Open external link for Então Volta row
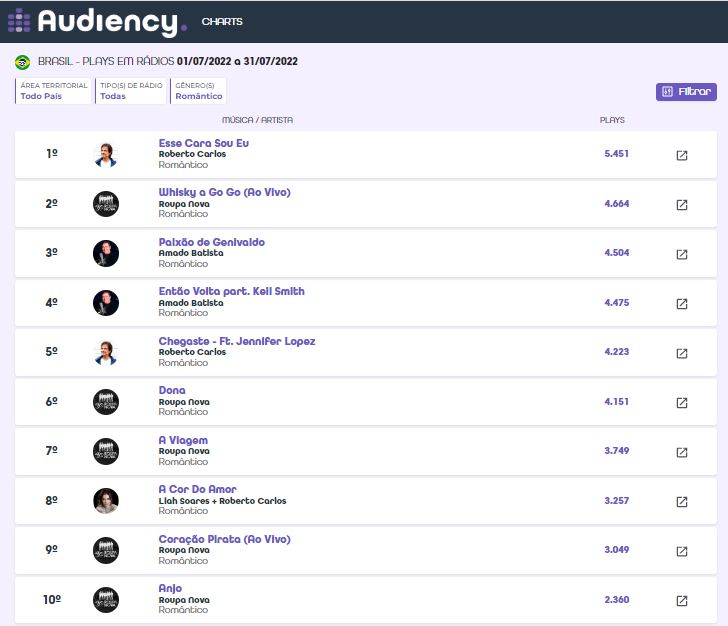Viewport: 728px width, 626px height. (x=682, y=304)
